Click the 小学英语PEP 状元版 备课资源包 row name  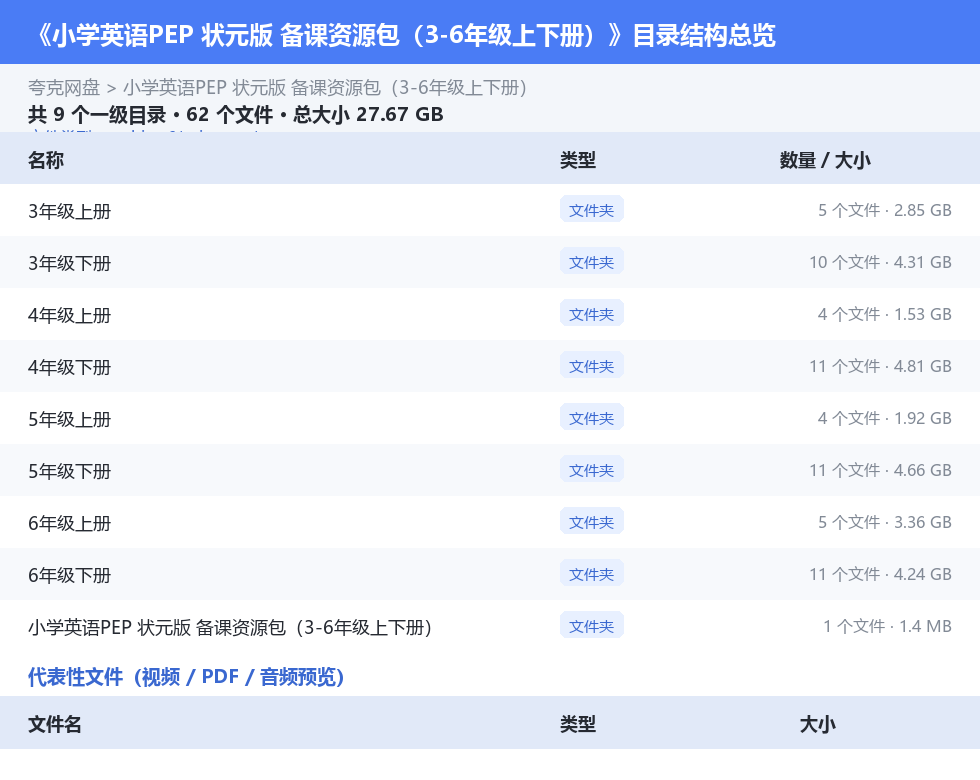[230, 627]
